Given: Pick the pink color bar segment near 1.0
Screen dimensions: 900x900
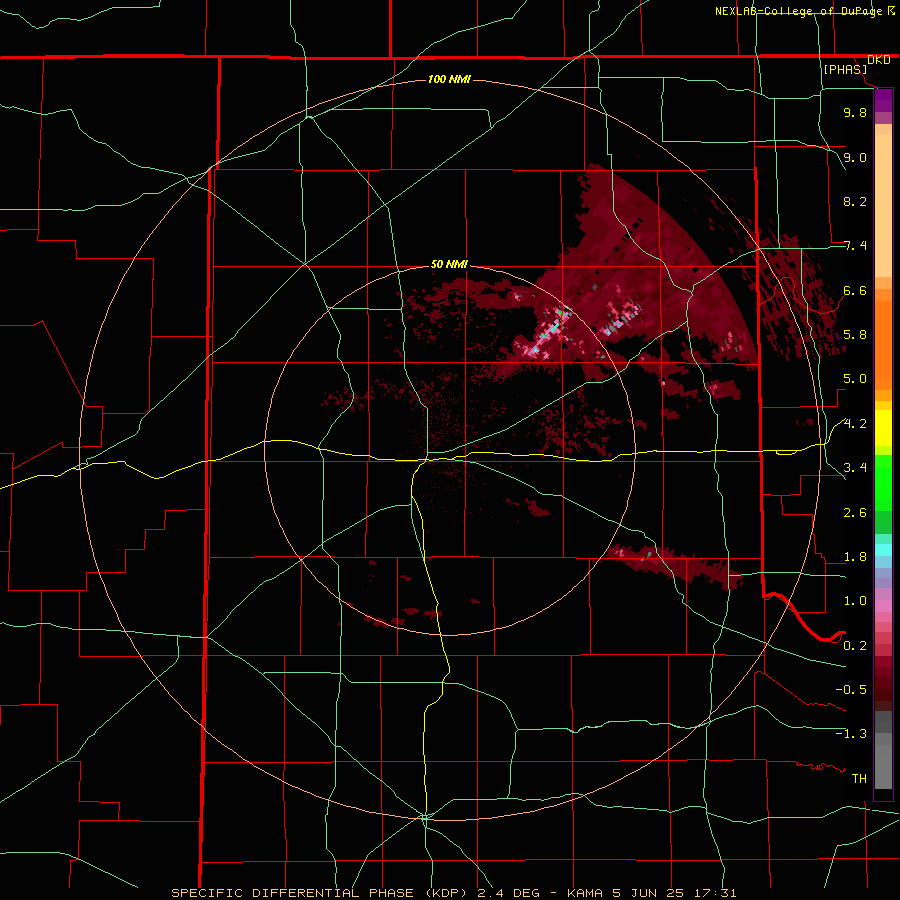Looking at the screenshot, I should click(883, 606).
